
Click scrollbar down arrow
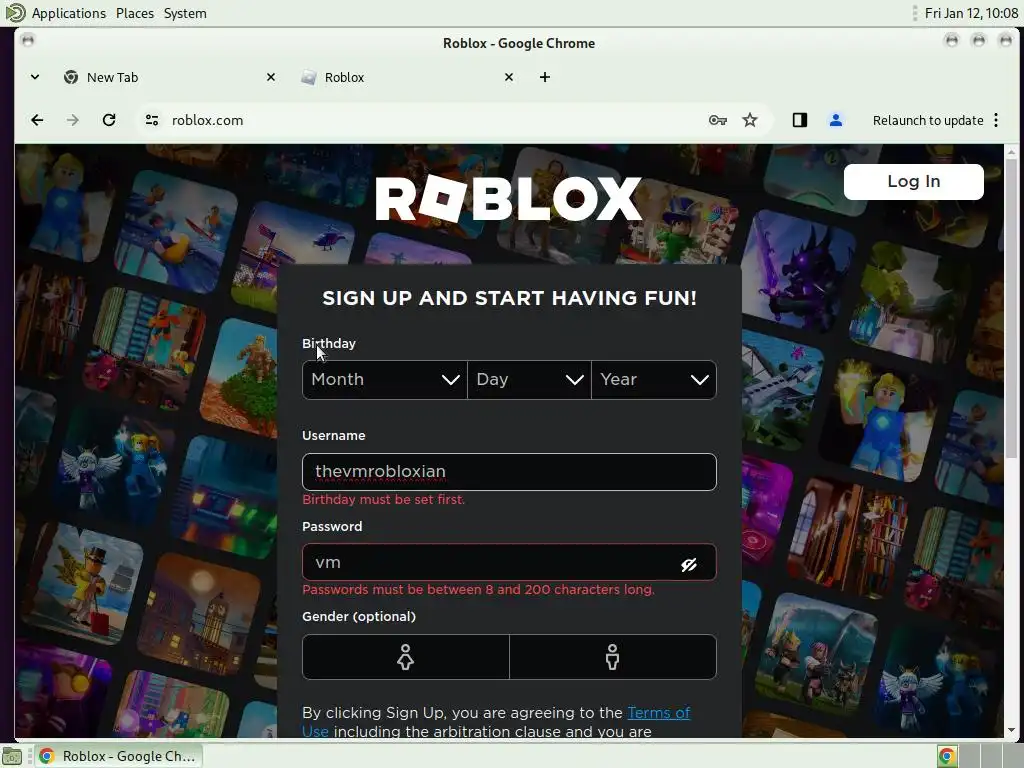[x=1011, y=731]
